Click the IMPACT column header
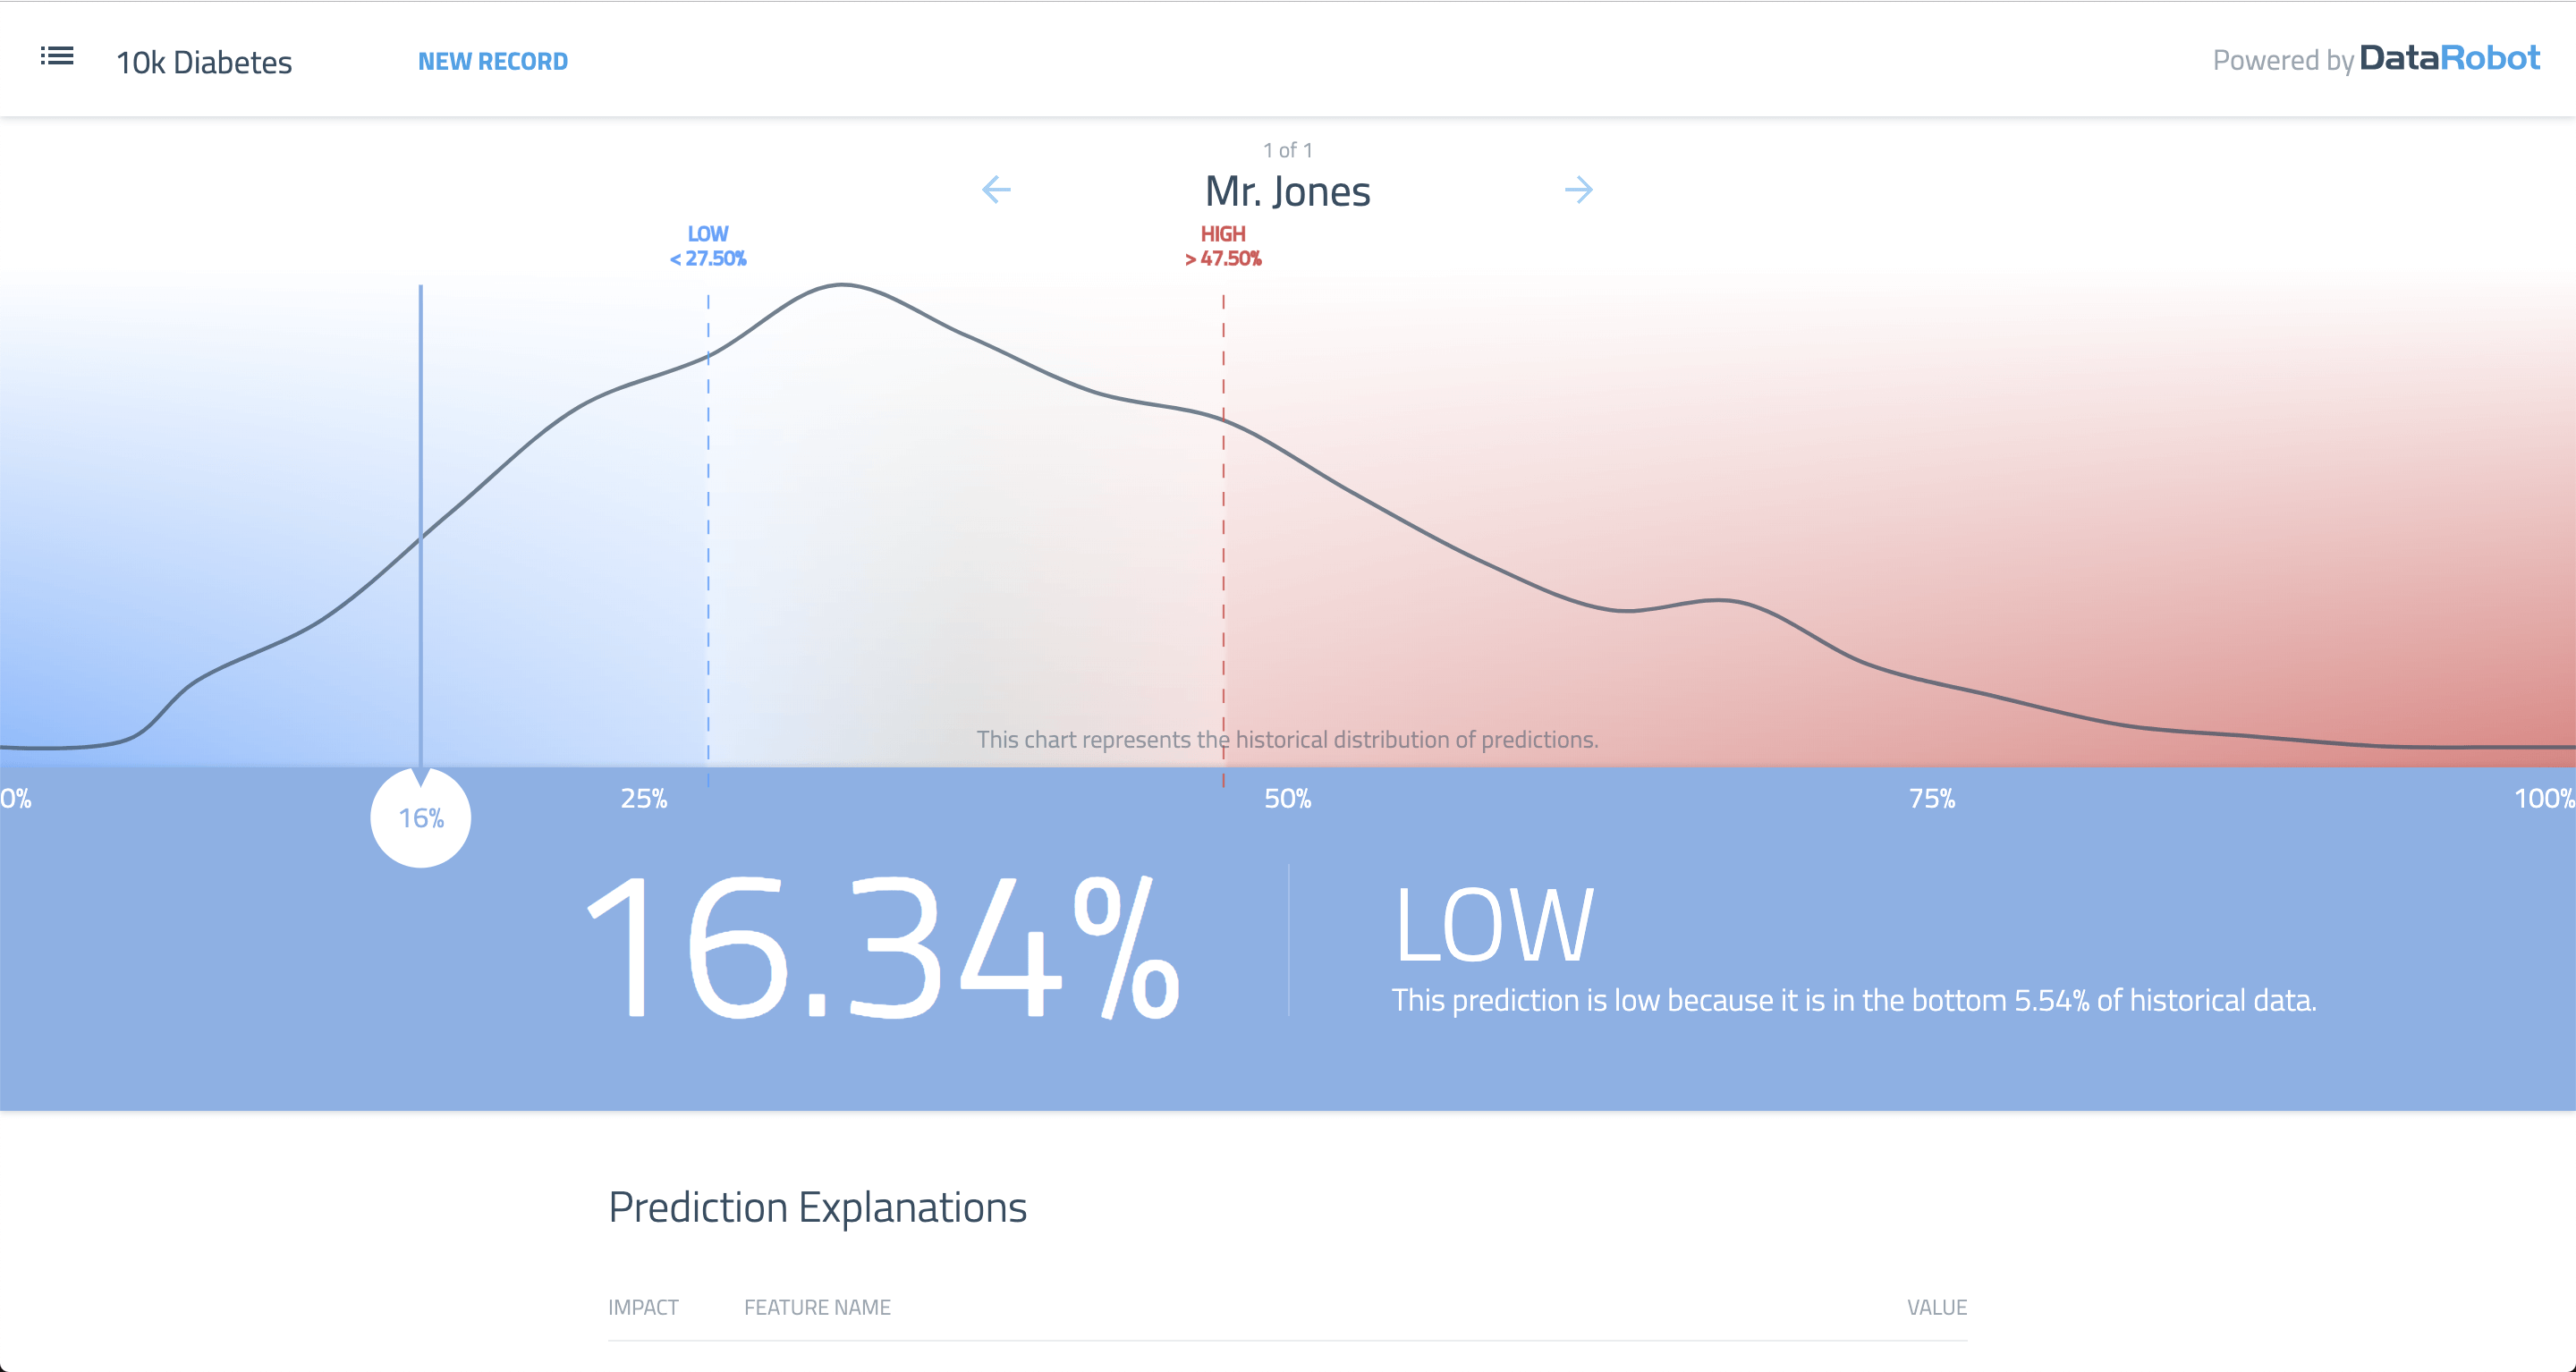Image resolution: width=2576 pixels, height=1372 pixels. pyautogui.click(x=643, y=1307)
